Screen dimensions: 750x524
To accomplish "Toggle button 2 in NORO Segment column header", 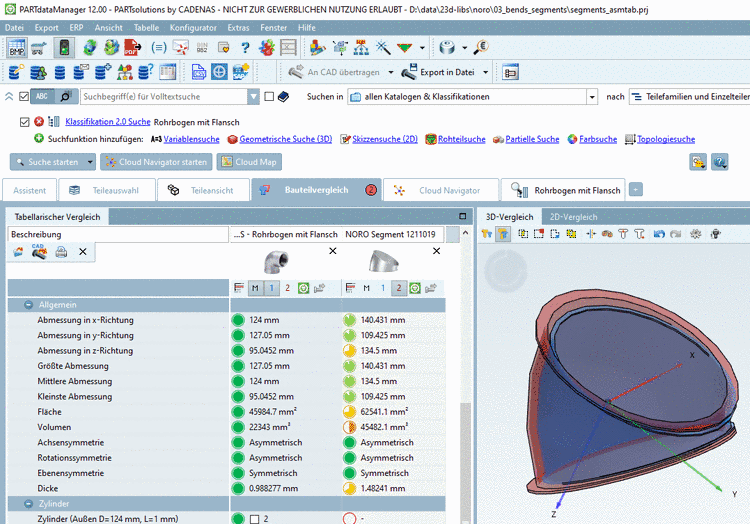I will [x=399, y=288].
